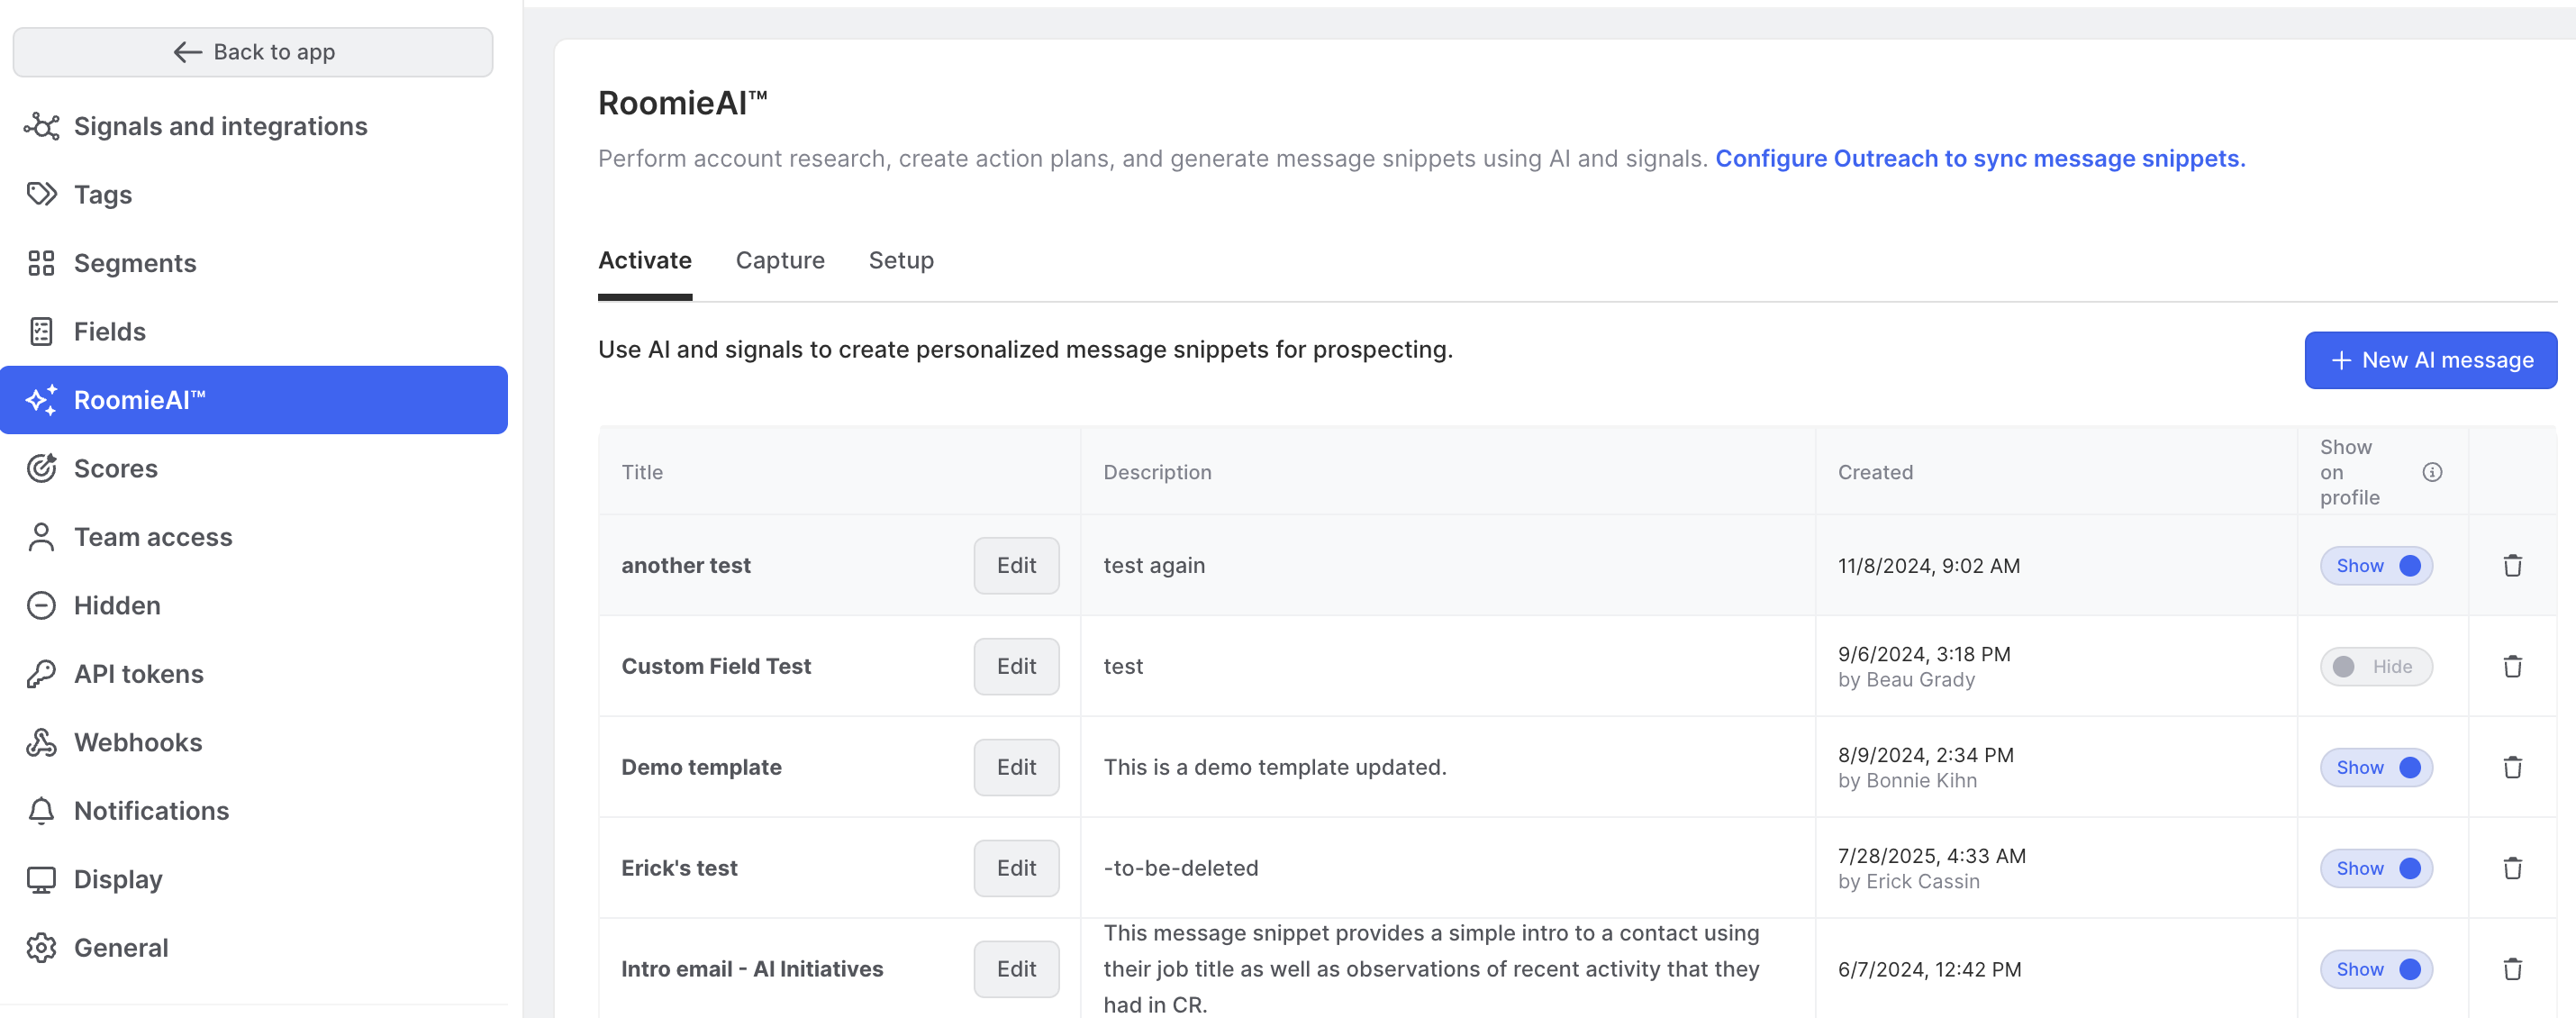Open the Setup tab
The height and width of the screenshot is (1018, 2576).
pyautogui.click(x=900, y=260)
